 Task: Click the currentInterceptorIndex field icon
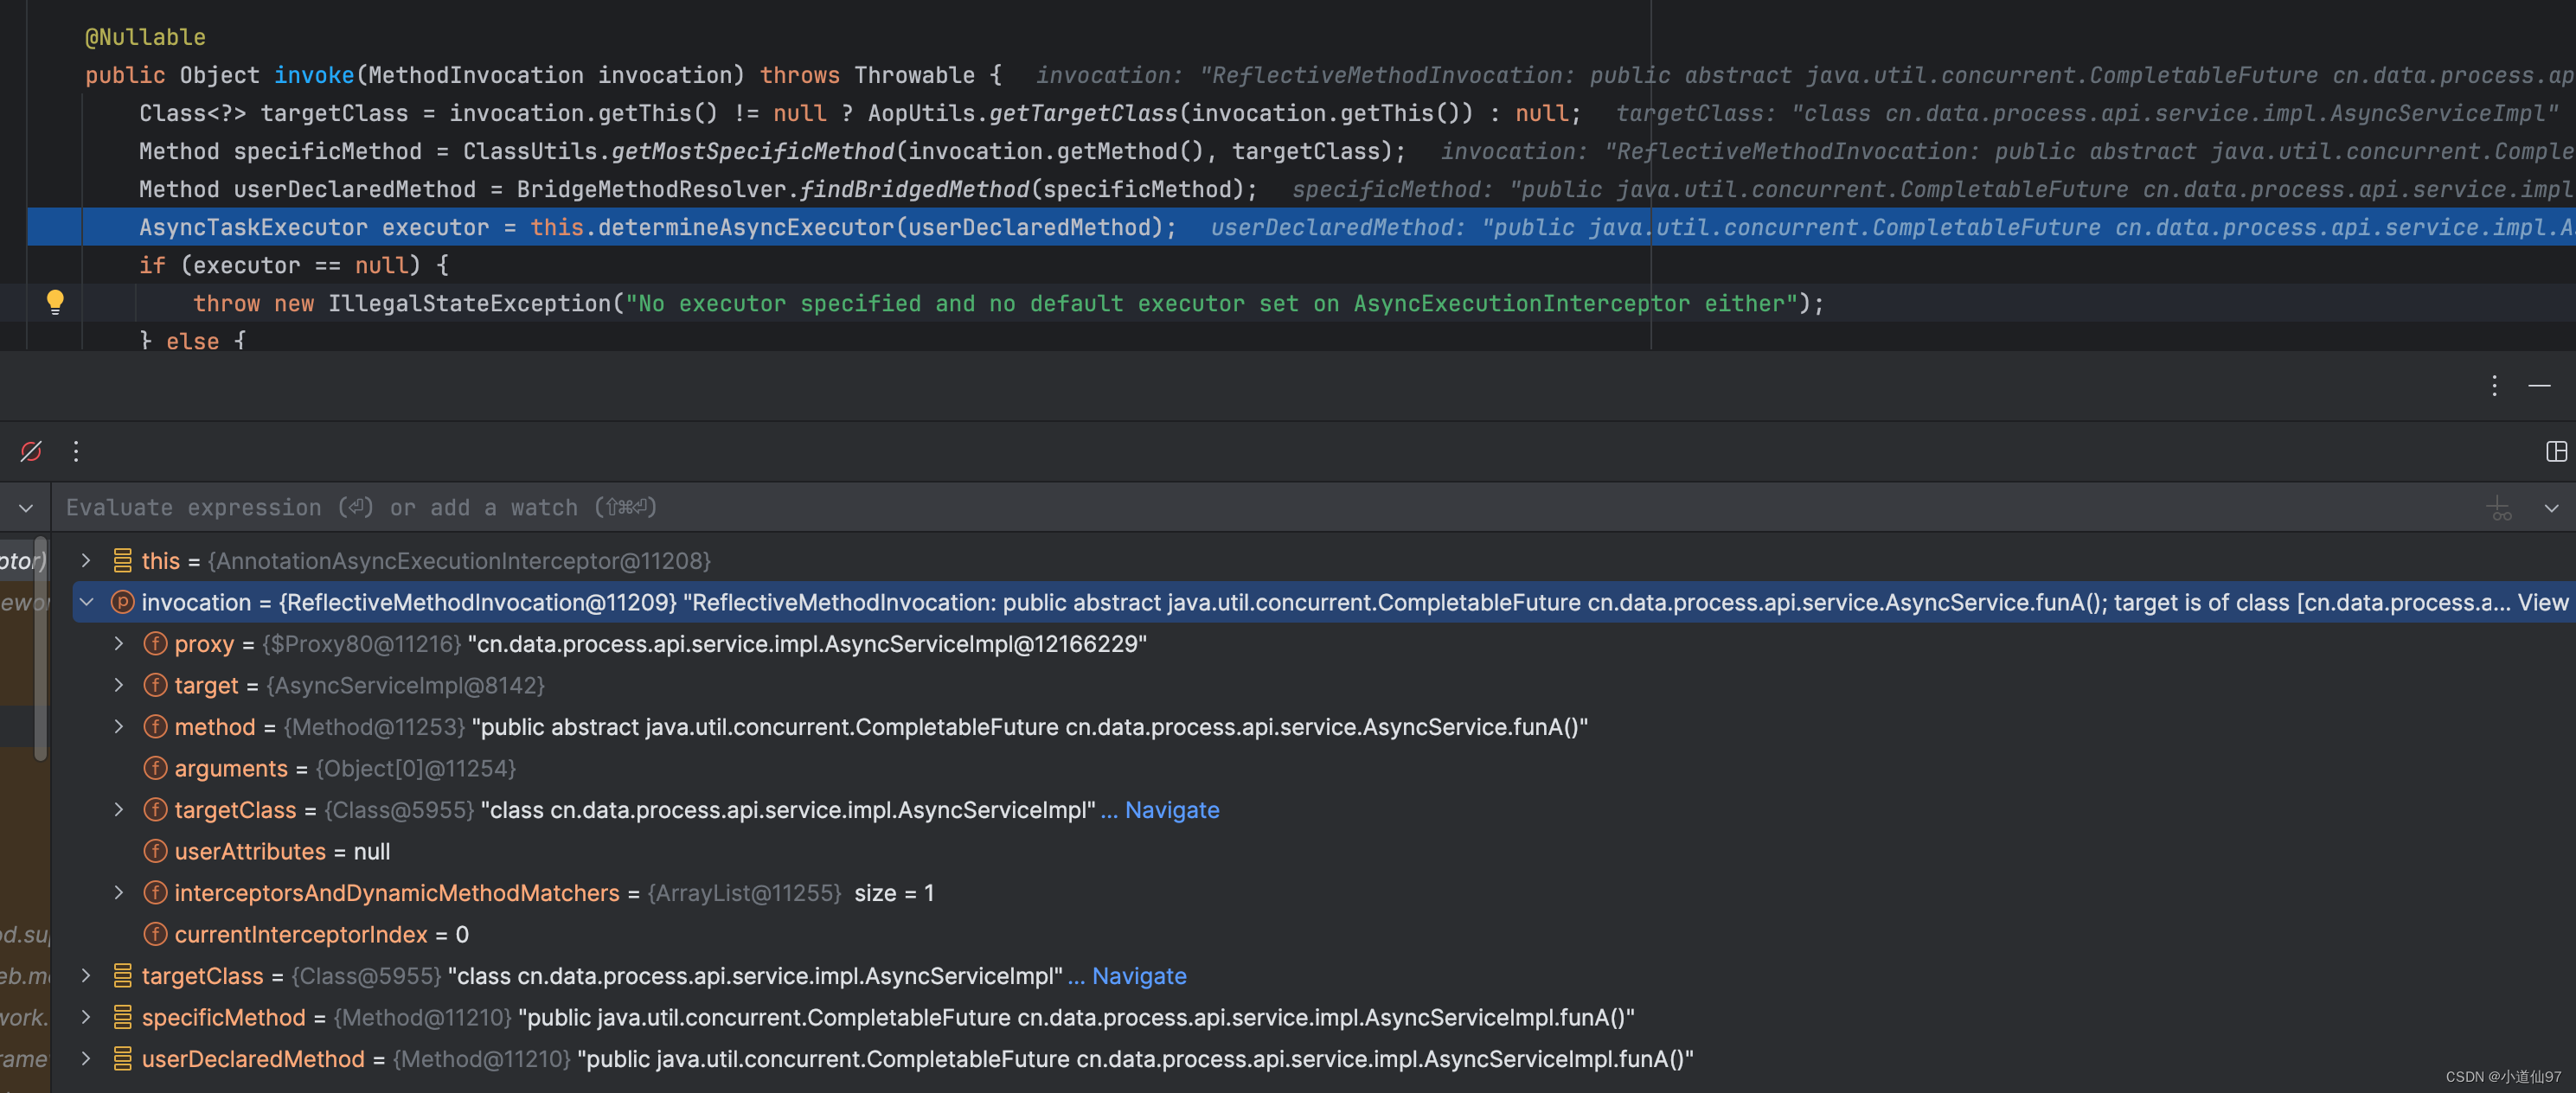(x=155, y=934)
